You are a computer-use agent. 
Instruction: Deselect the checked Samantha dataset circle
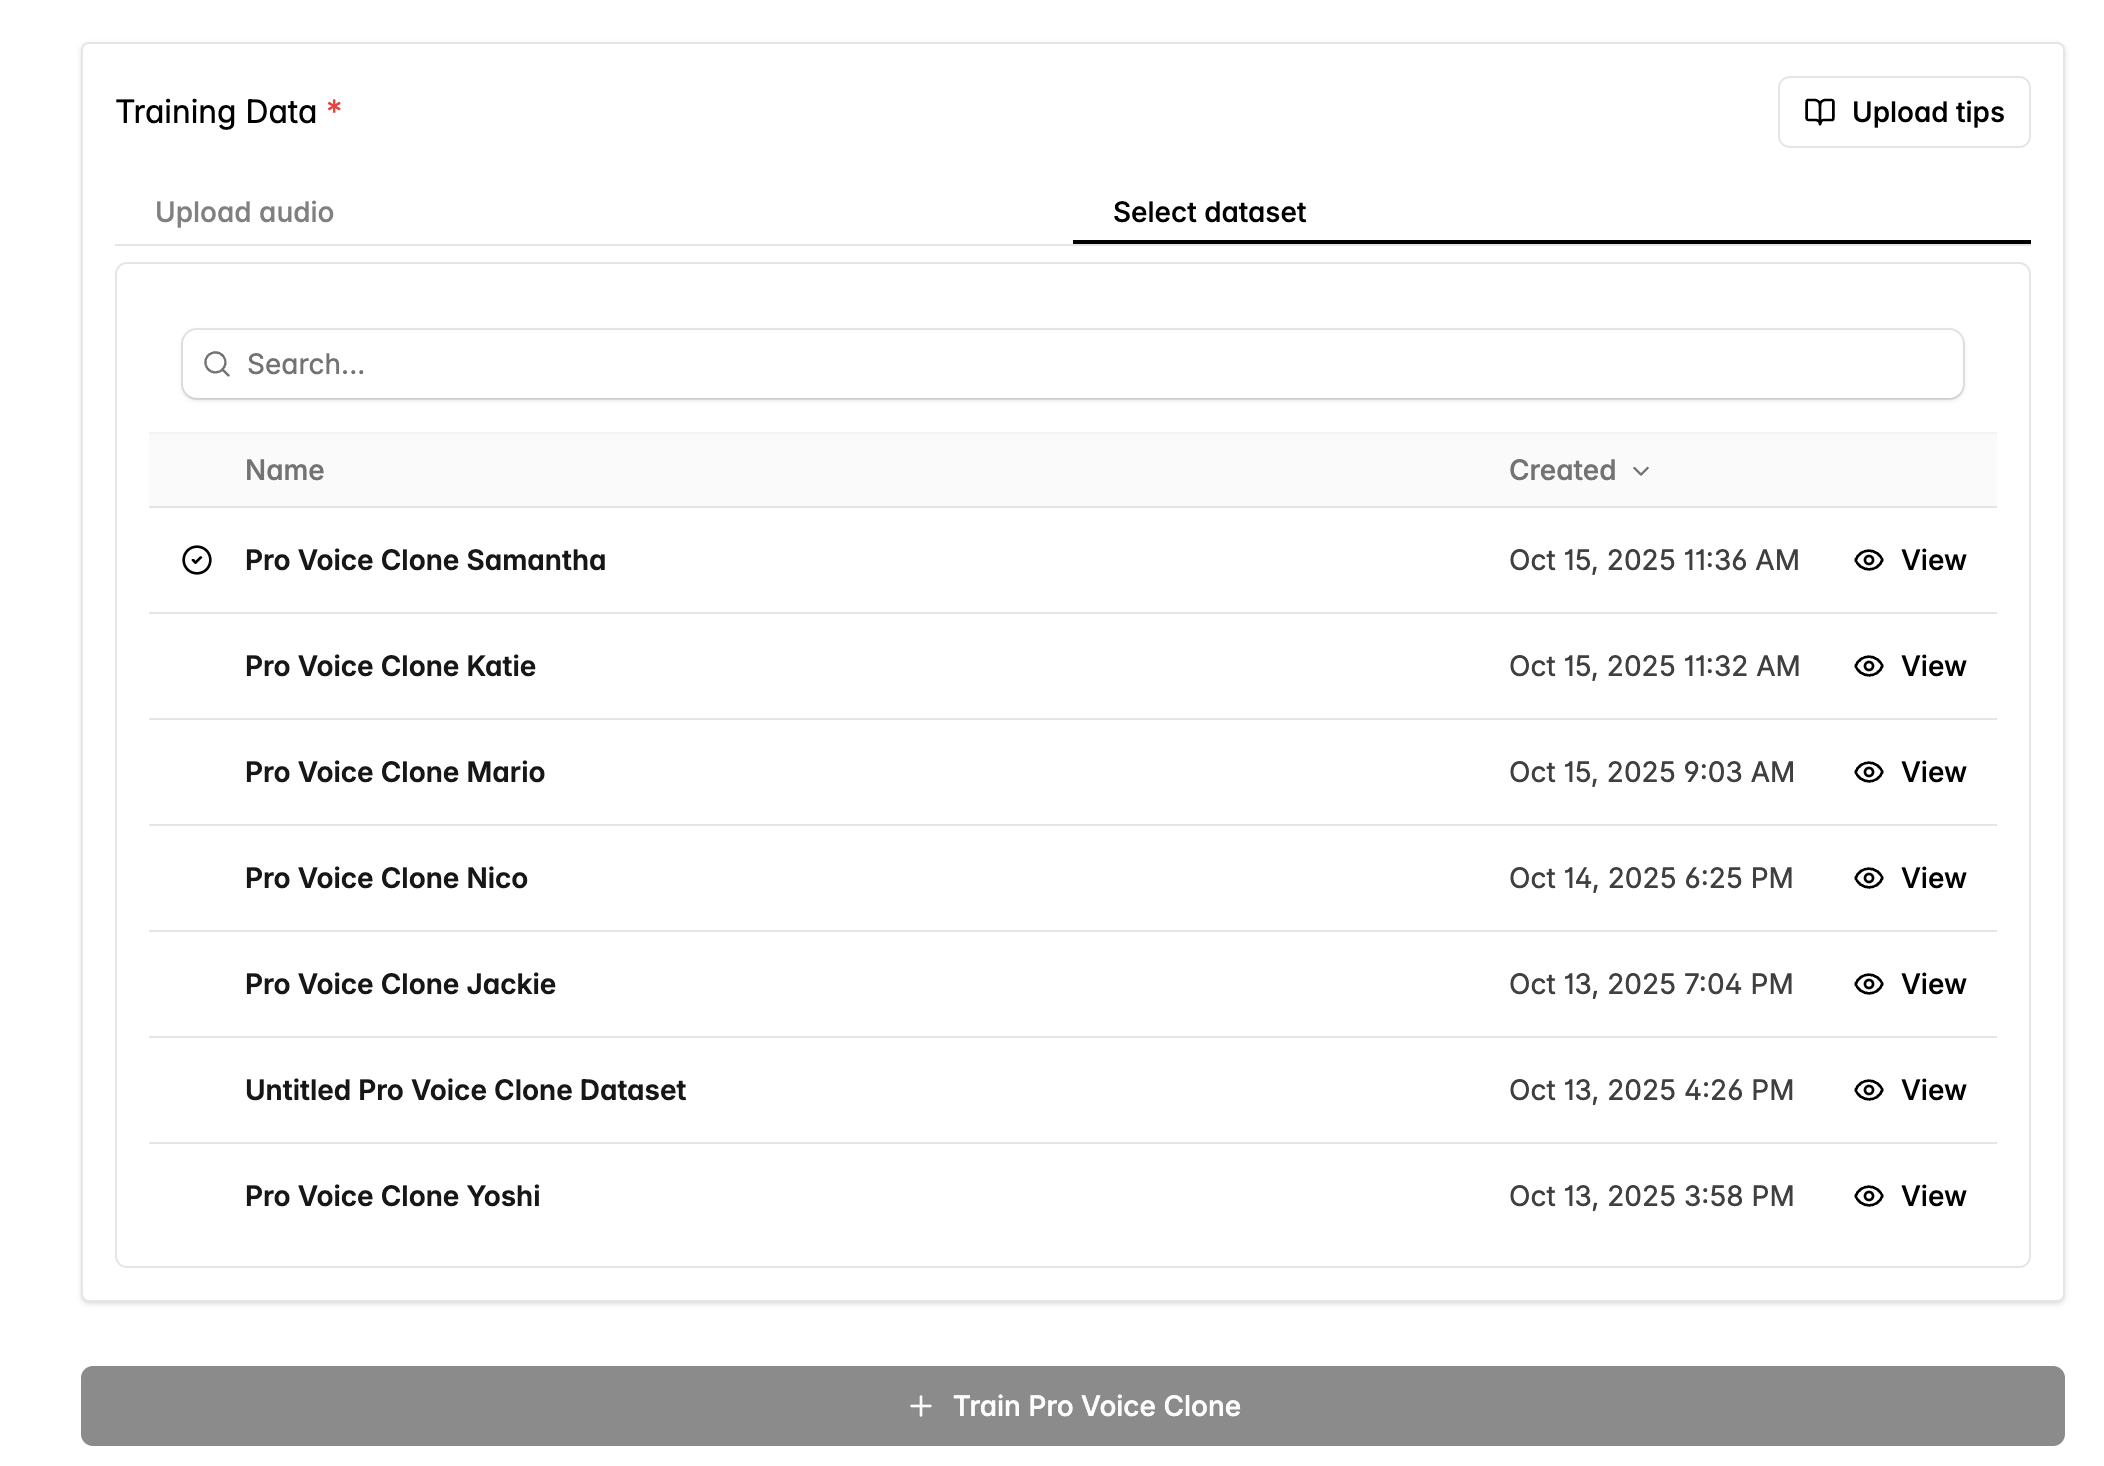[x=197, y=560]
